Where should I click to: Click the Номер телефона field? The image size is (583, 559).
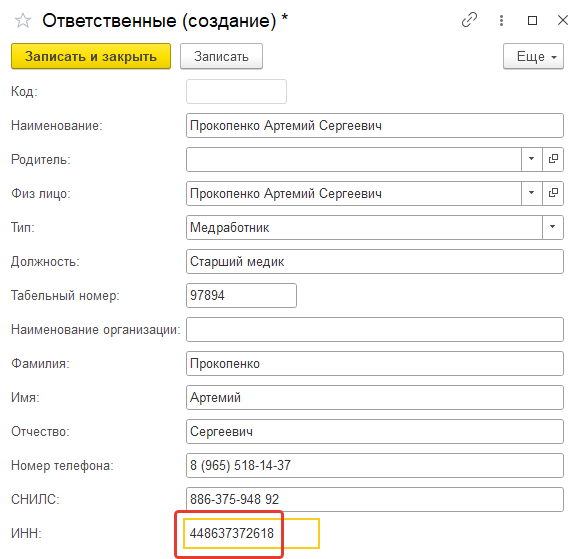pos(375,465)
